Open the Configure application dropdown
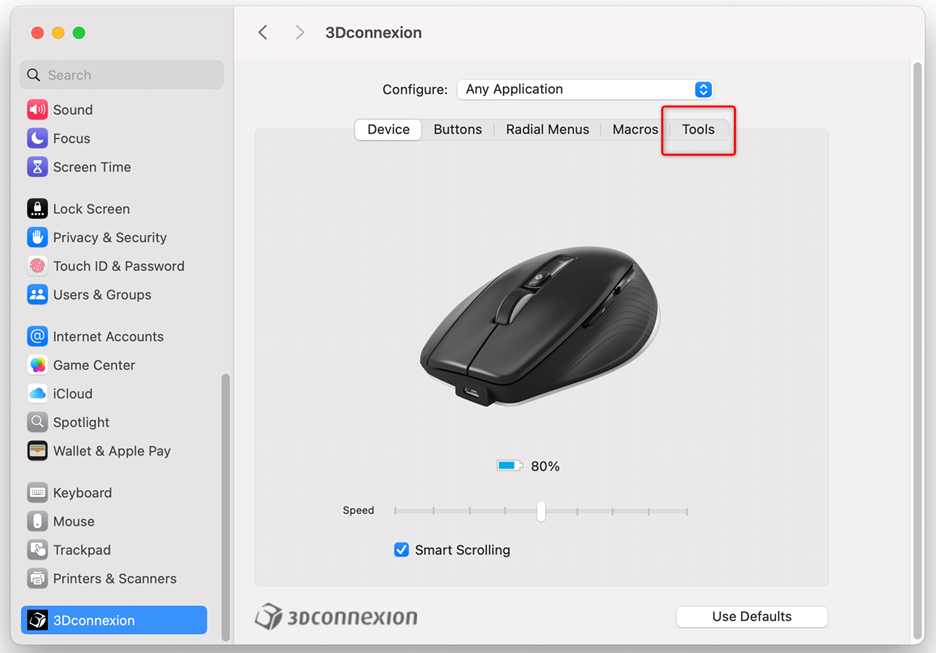Screen dimensions: 936x653 click(x=585, y=90)
